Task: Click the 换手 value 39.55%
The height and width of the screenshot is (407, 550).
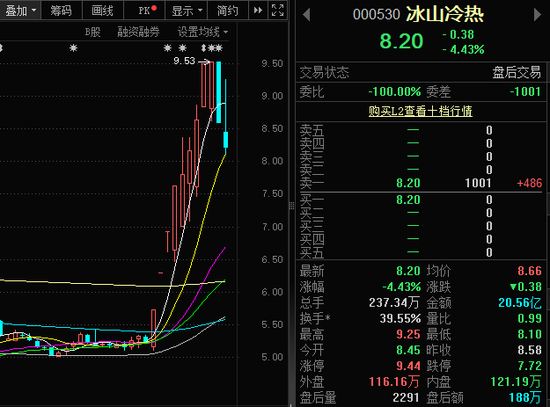Action: coord(400,319)
